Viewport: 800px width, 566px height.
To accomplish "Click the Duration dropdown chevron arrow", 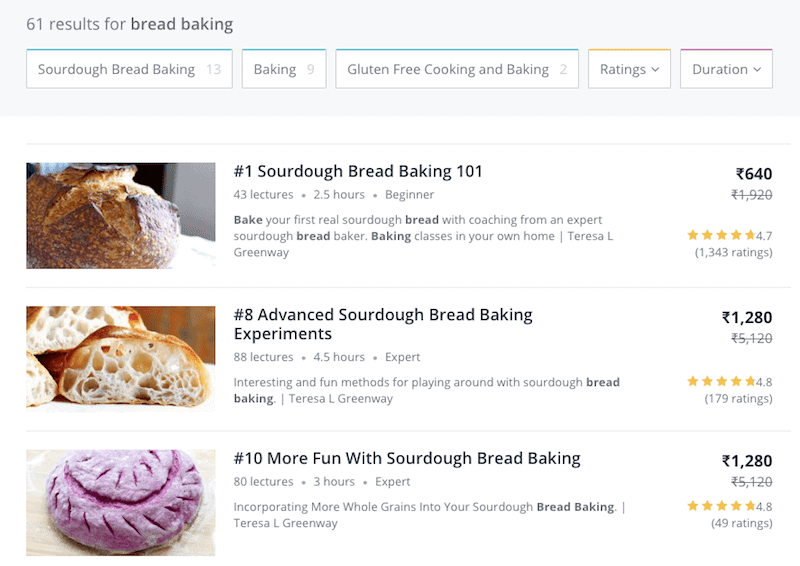I will tap(757, 69).
